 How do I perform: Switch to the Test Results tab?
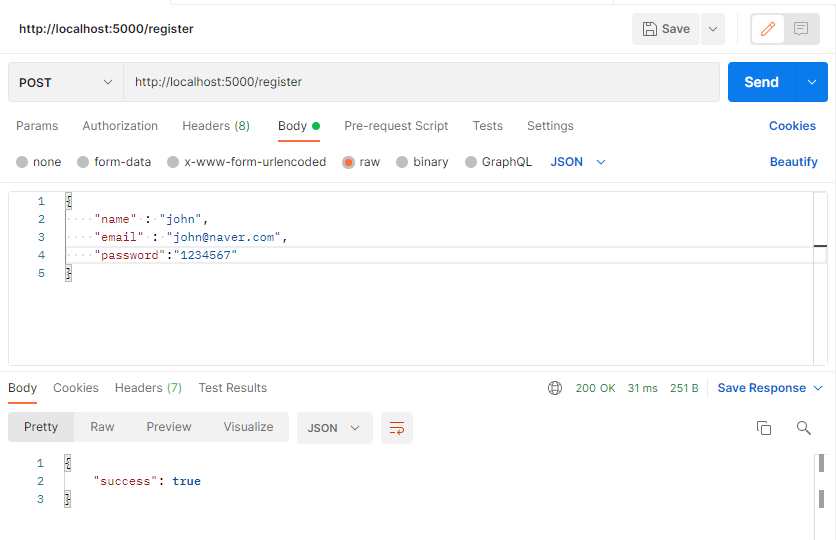coord(232,388)
